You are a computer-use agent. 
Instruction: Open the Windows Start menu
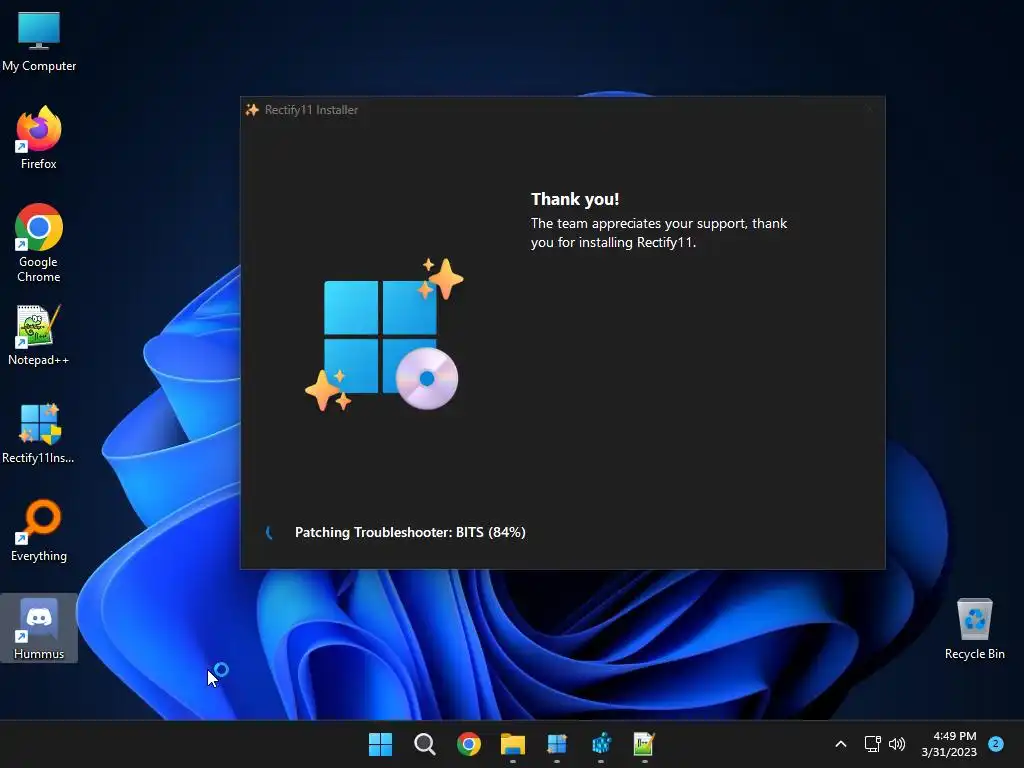380,744
